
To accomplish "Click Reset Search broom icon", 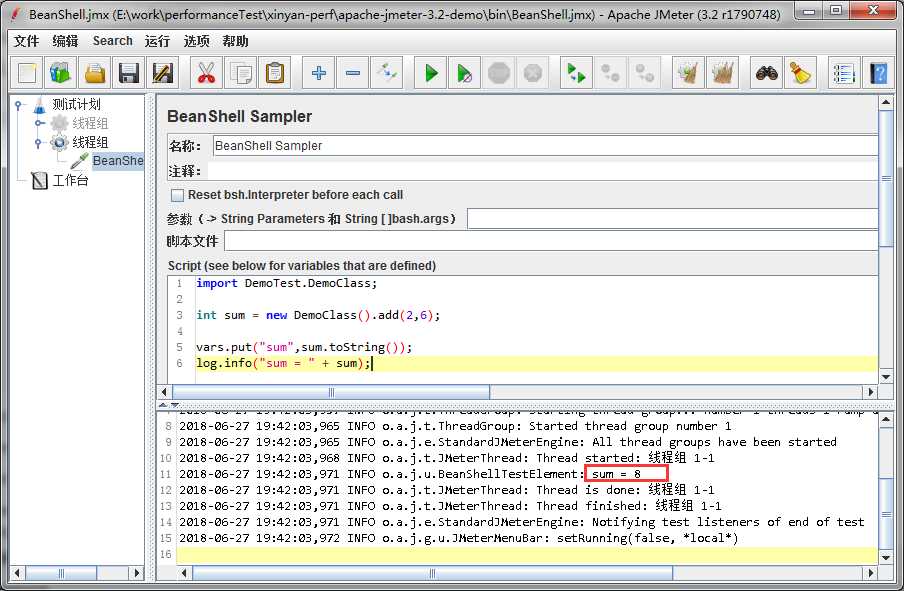I will pyautogui.click(x=800, y=73).
